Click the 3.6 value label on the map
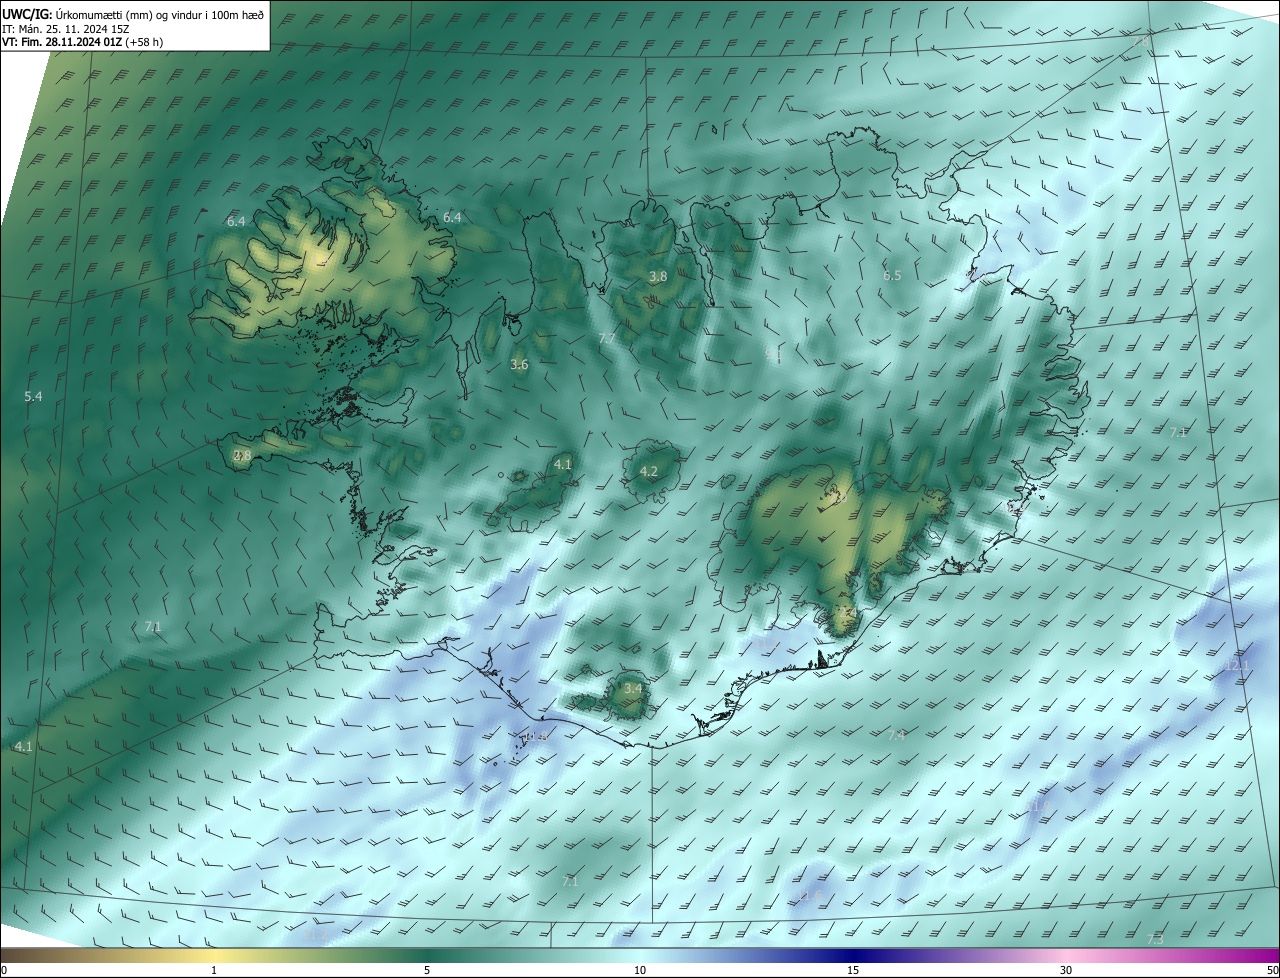This screenshot has height=978, width=1280. pos(519,365)
